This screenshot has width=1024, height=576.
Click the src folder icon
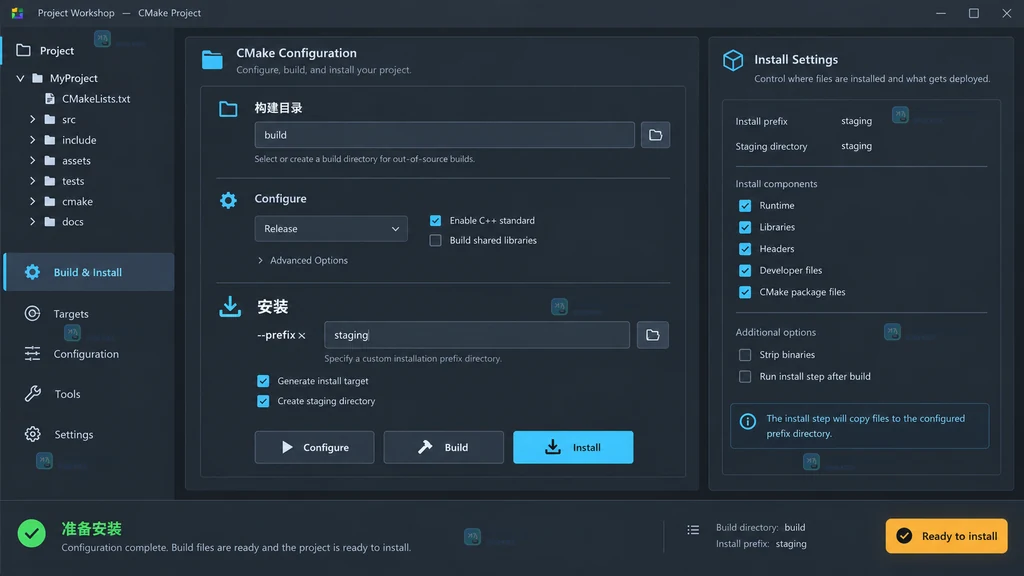pos(50,120)
